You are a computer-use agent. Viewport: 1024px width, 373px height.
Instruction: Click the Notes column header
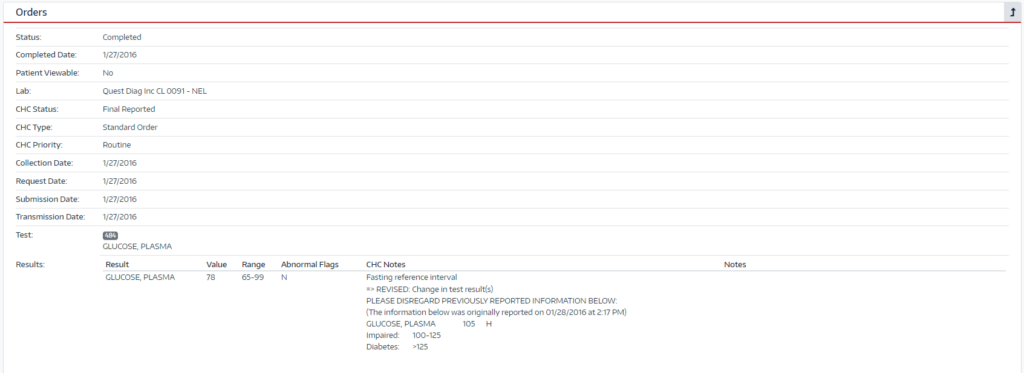[735, 265]
